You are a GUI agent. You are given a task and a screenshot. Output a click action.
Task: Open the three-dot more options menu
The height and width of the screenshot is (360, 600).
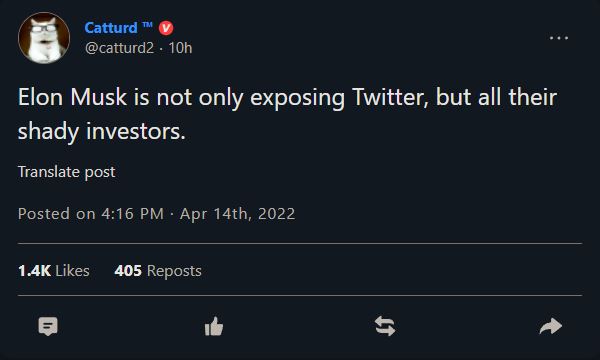point(559,38)
